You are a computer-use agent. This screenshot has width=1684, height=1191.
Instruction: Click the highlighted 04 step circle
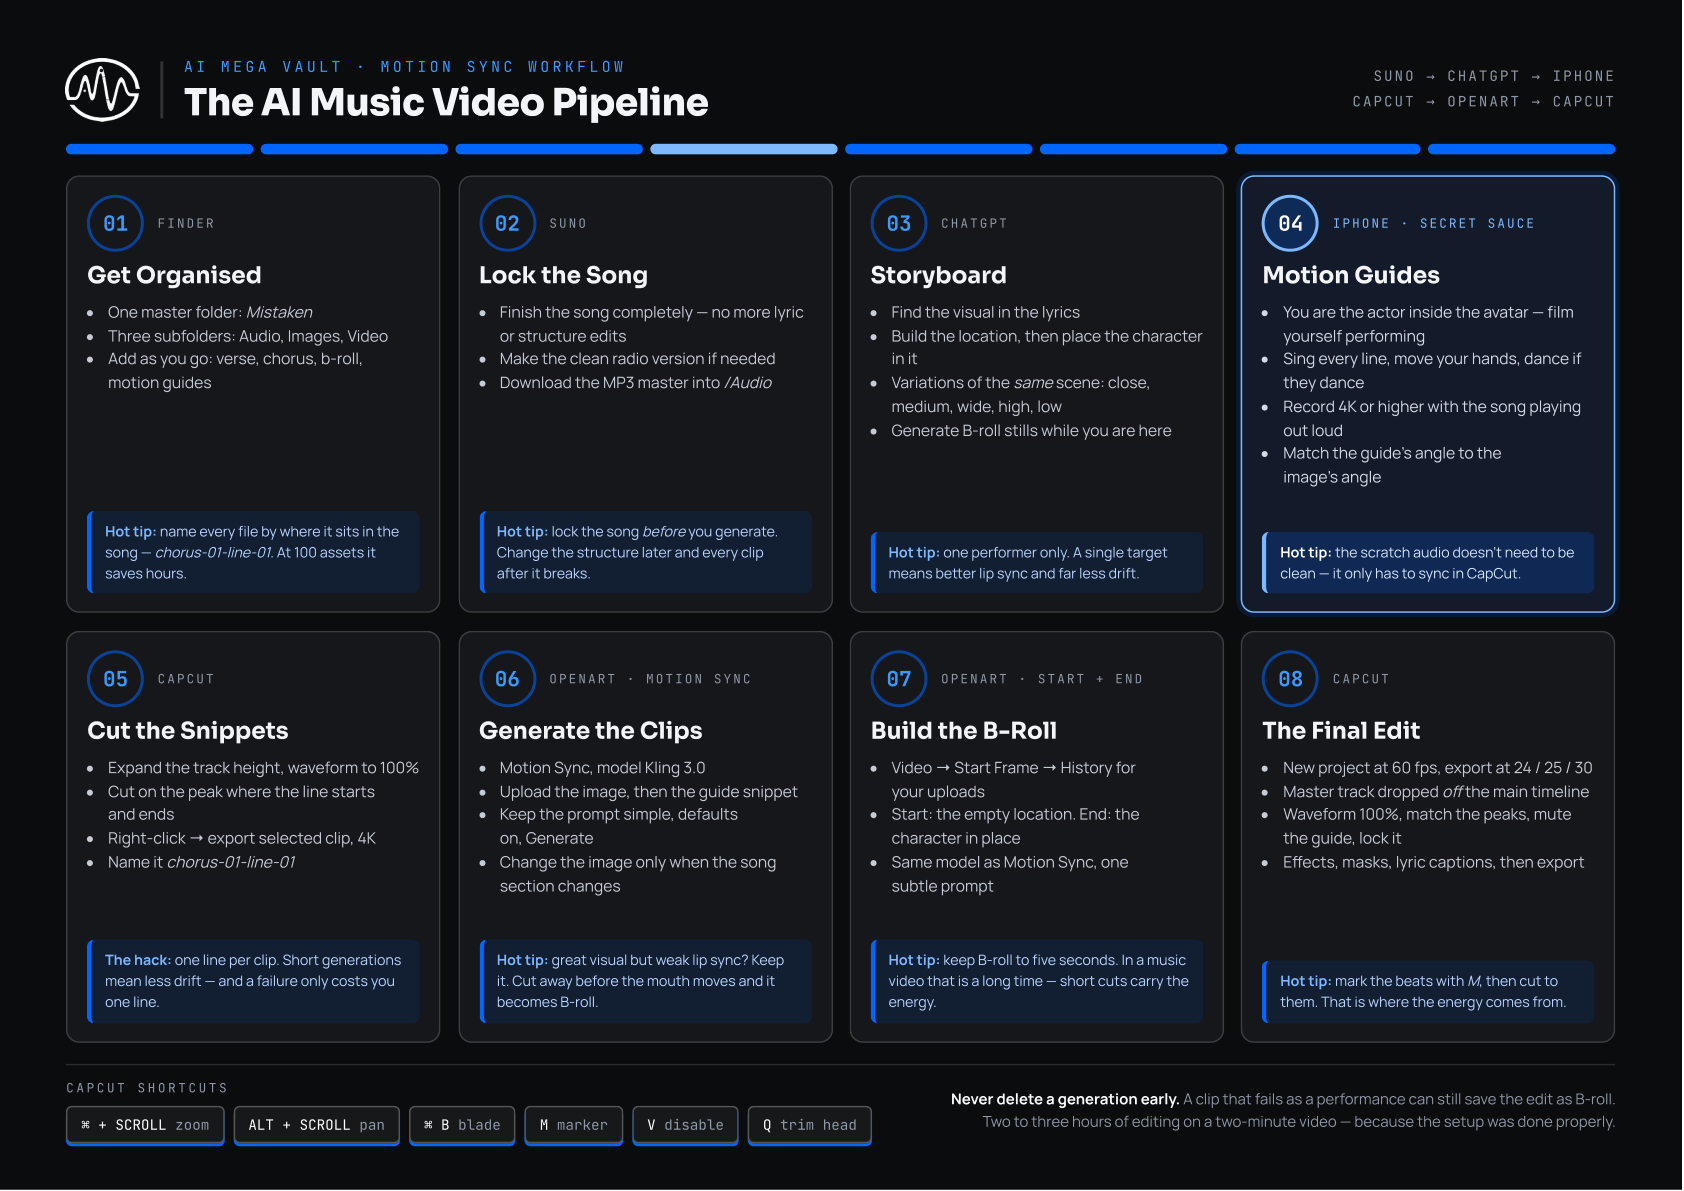[x=1291, y=223]
